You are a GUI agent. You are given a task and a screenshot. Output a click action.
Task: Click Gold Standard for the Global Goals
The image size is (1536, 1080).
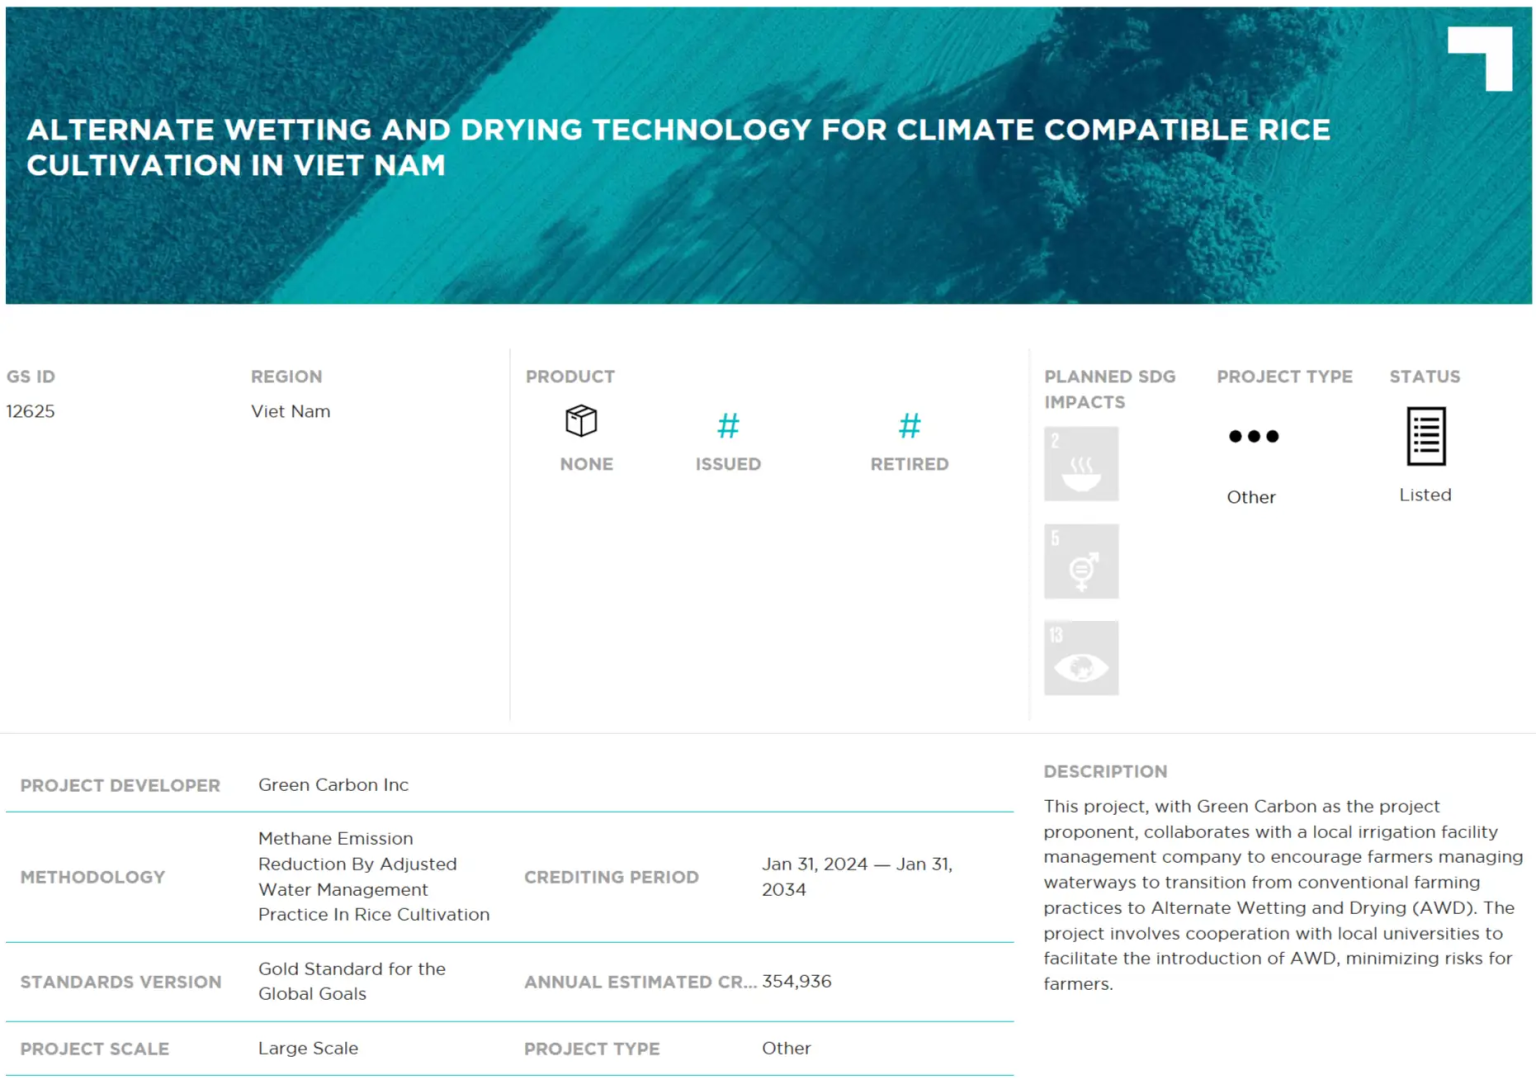(351, 981)
